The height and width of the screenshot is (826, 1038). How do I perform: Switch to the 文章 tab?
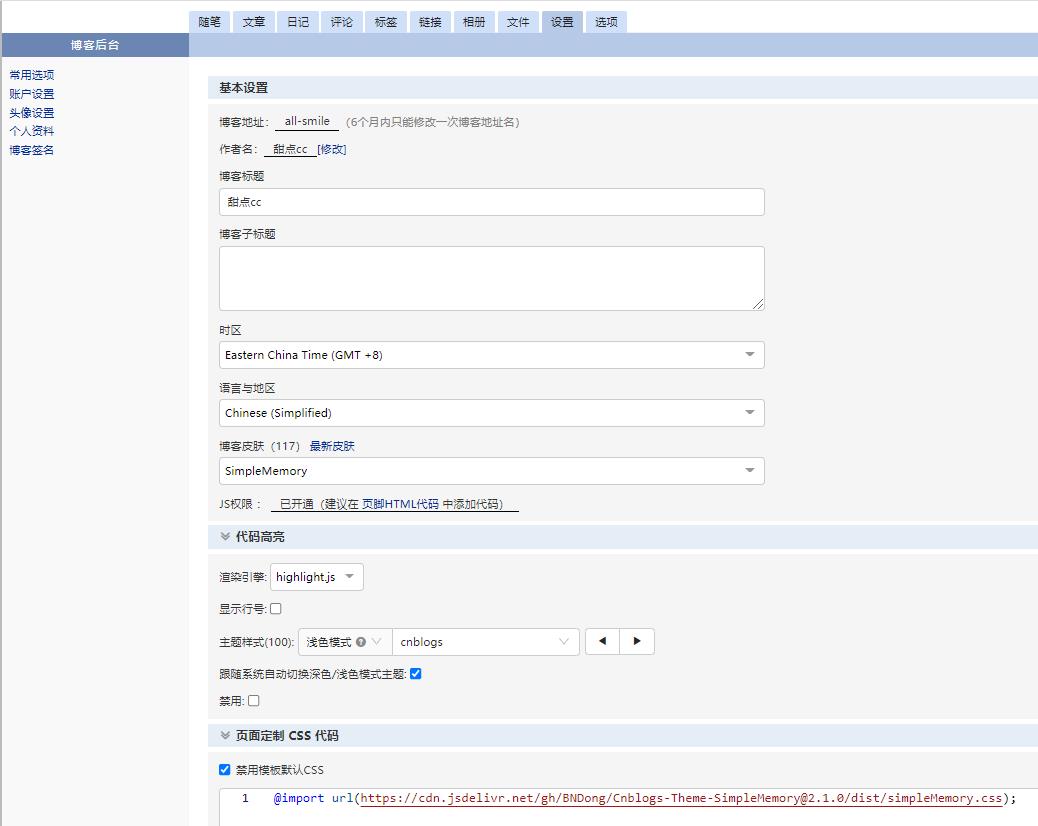click(254, 22)
